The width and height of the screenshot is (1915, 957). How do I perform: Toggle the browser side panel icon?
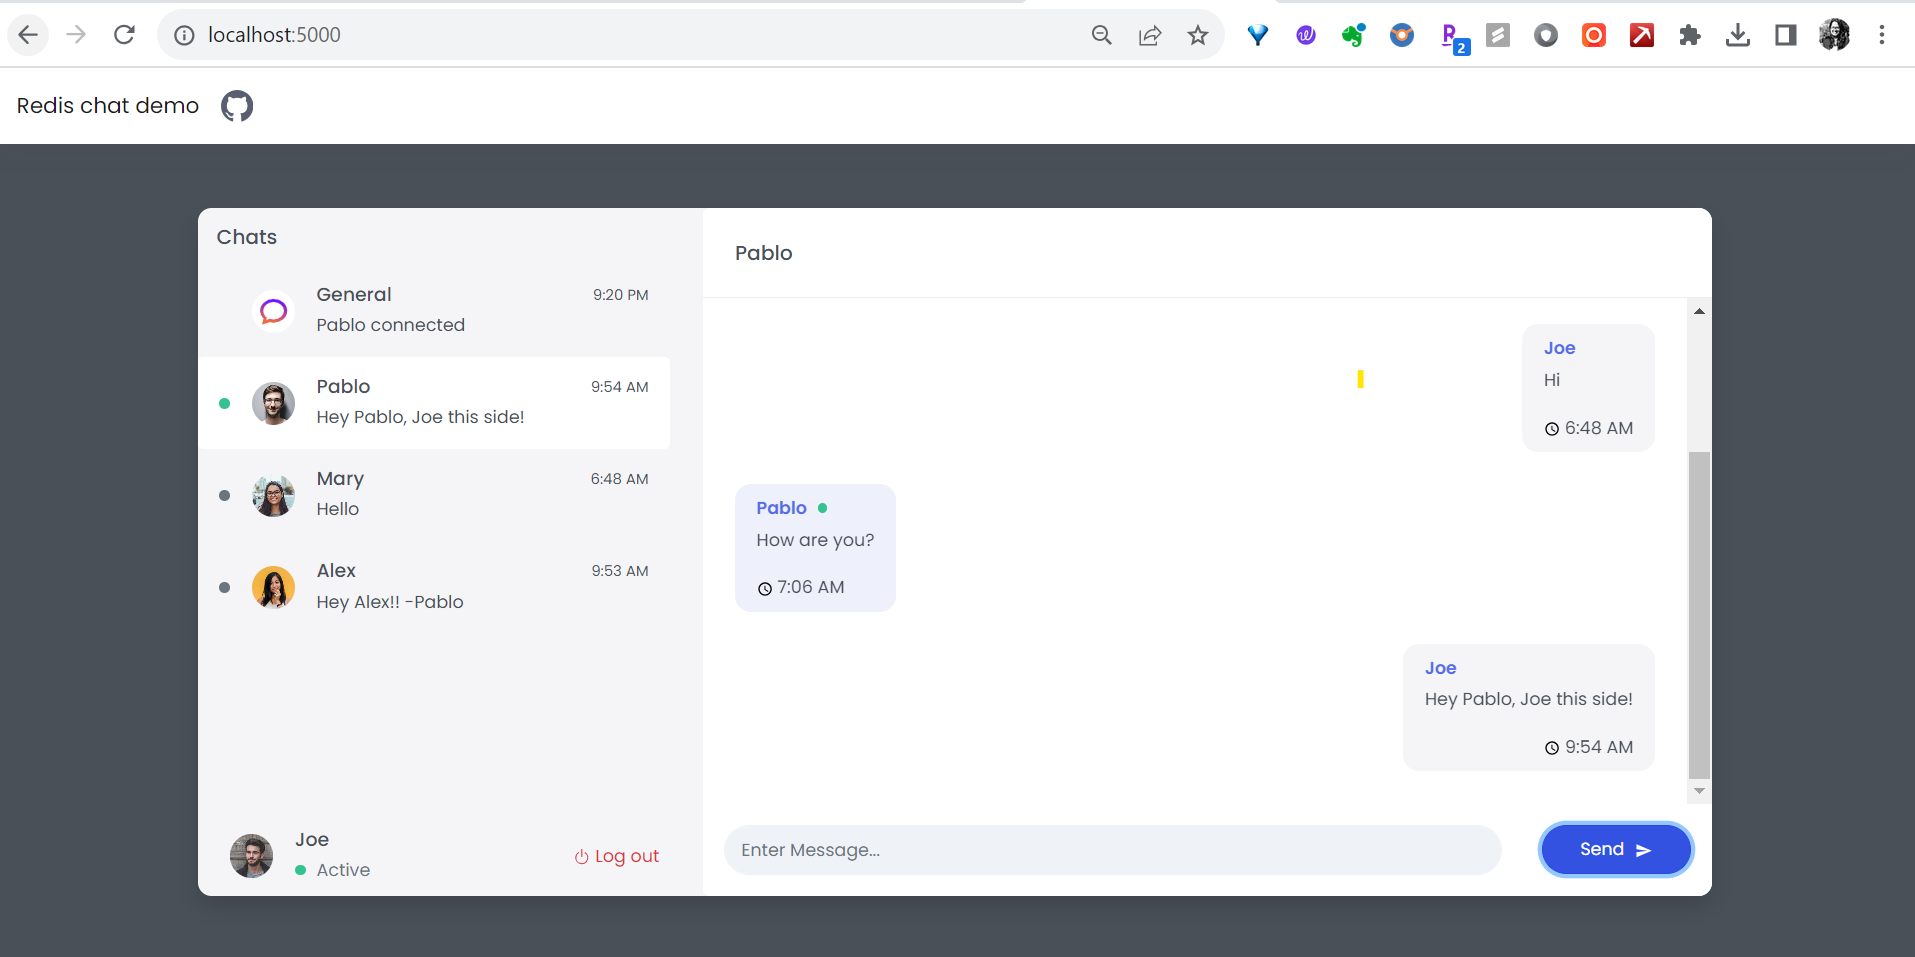coord(1786,35)
